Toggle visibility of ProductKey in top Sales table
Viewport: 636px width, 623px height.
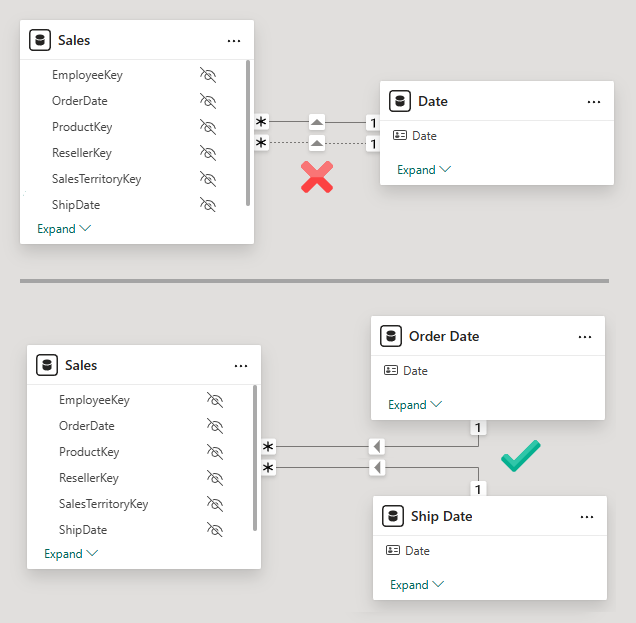pos(208,127)
